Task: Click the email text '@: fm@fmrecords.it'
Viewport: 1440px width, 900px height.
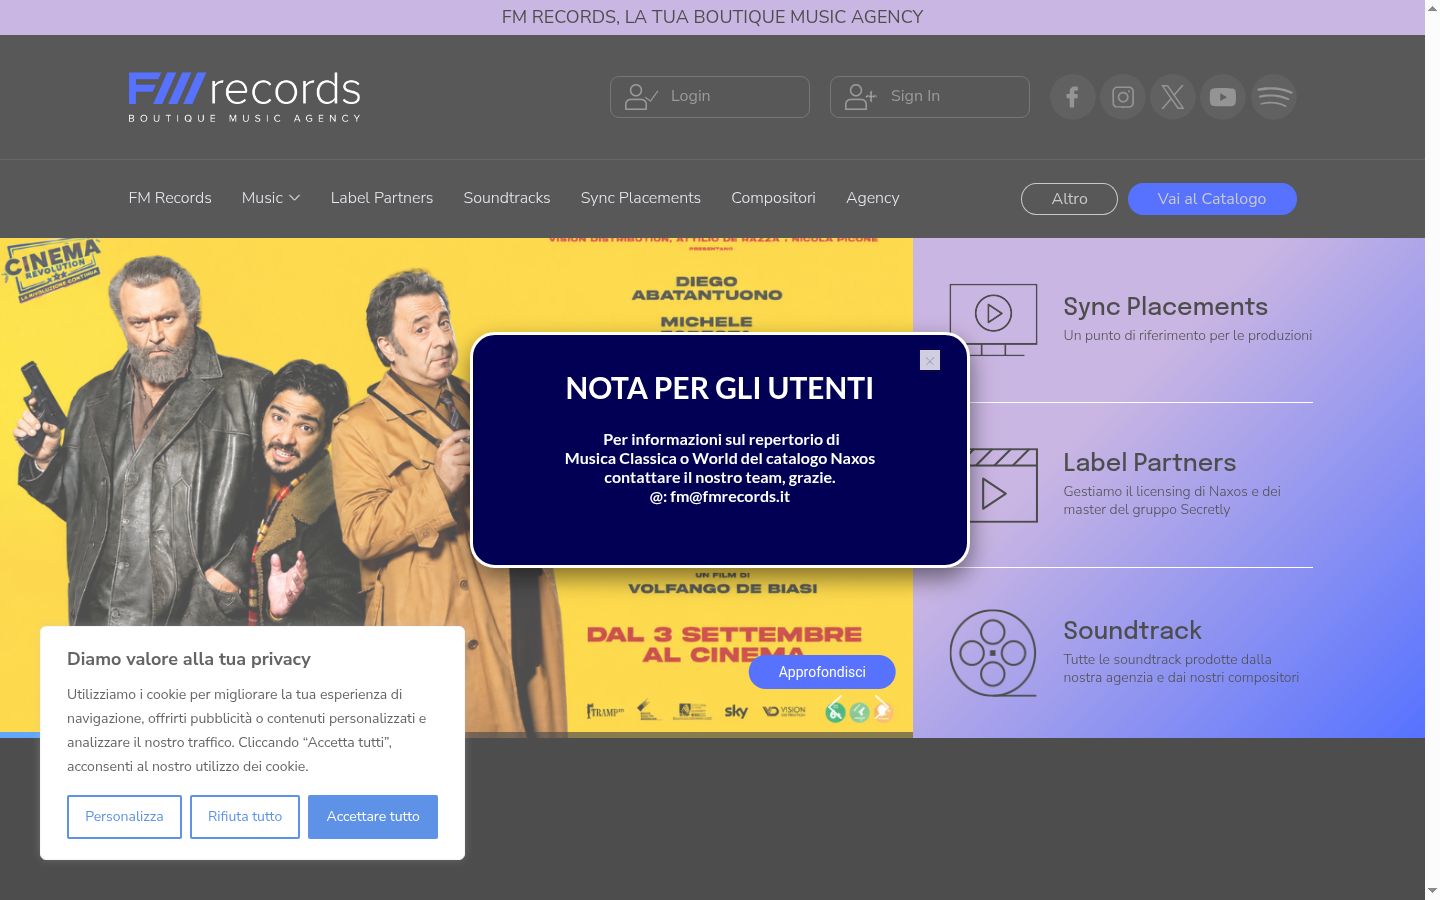Action: 720,497
